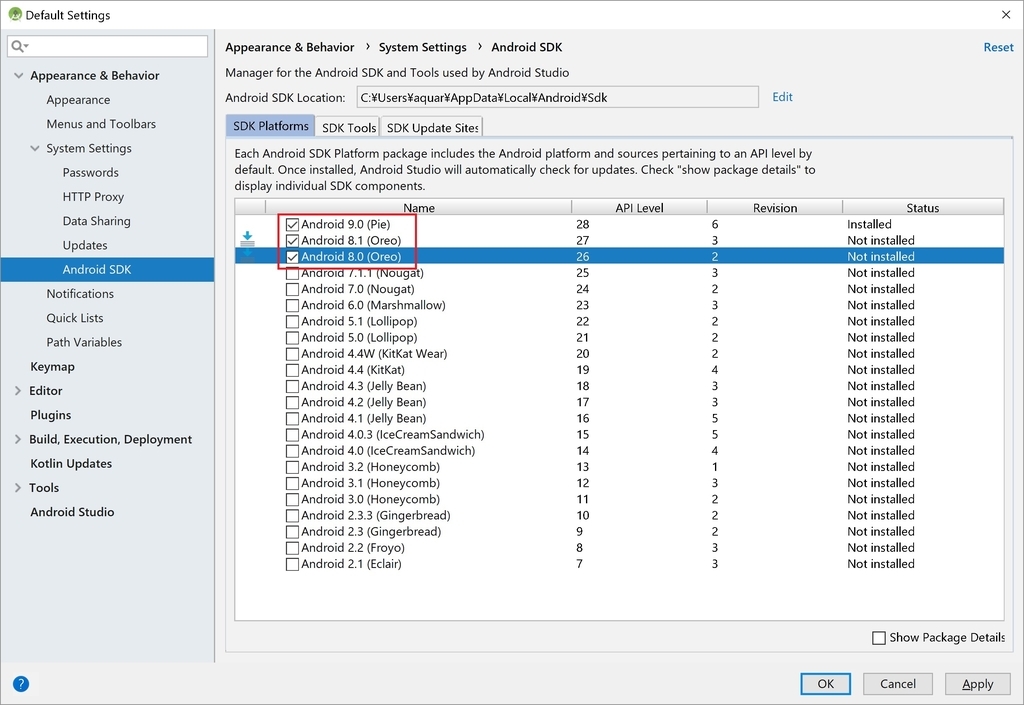
Task: Click the Apply button
Action: click(977, 683)
